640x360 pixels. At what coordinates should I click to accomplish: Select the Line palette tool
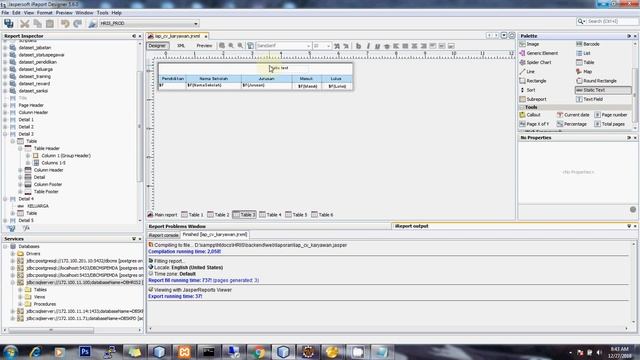pos(527,71)
